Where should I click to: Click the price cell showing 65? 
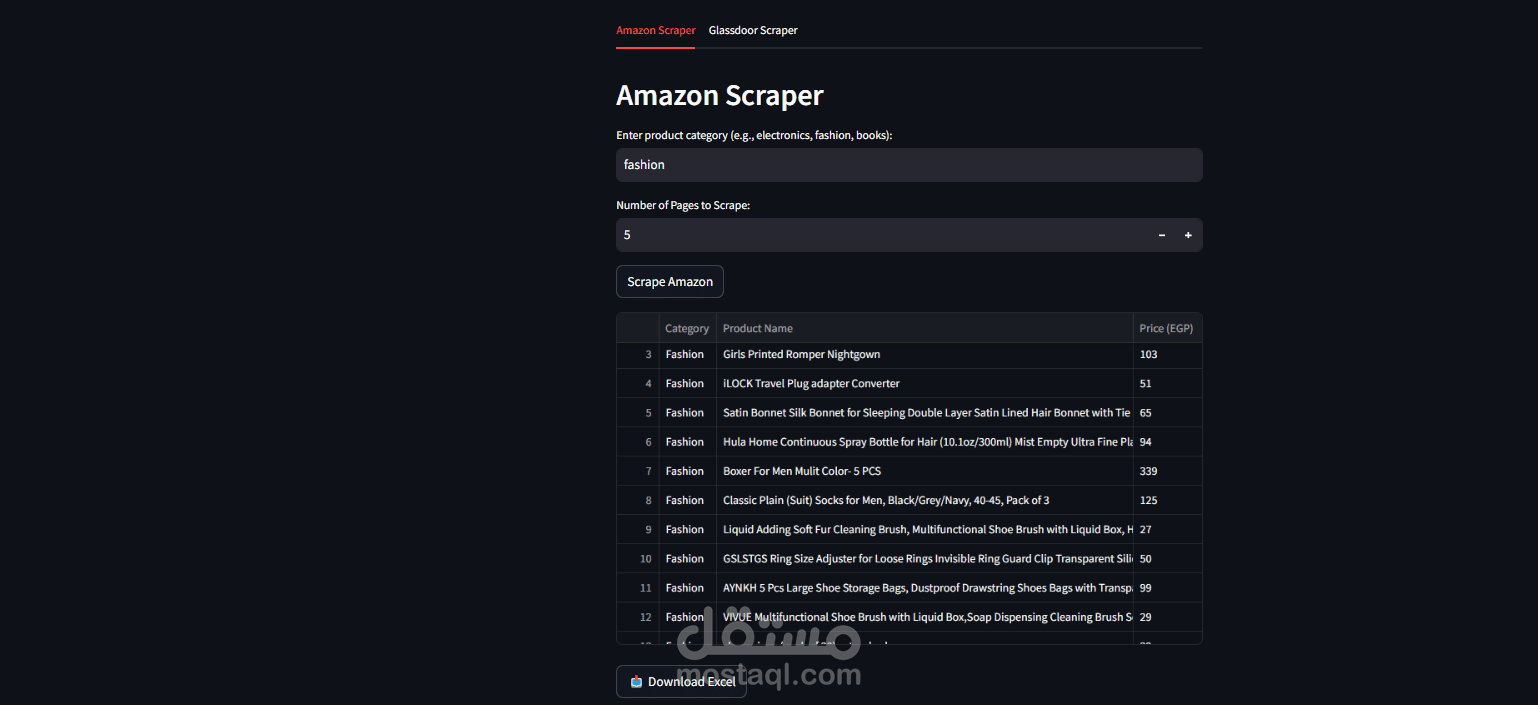pos(1167,413)
